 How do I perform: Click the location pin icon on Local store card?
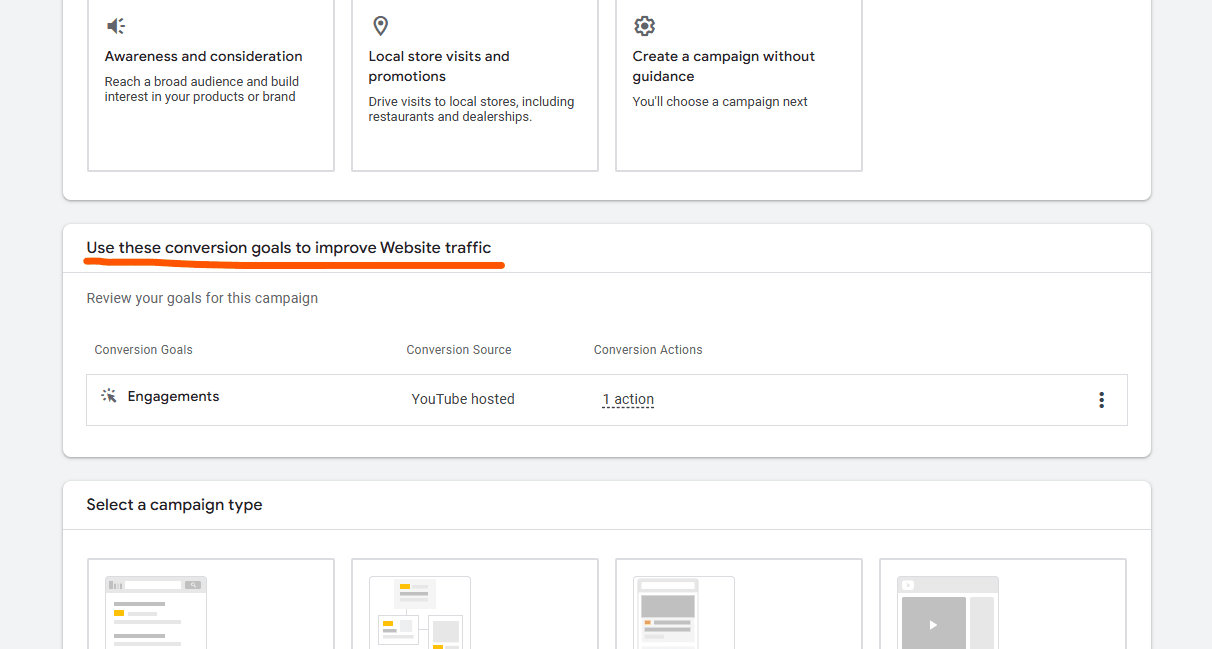381,26
